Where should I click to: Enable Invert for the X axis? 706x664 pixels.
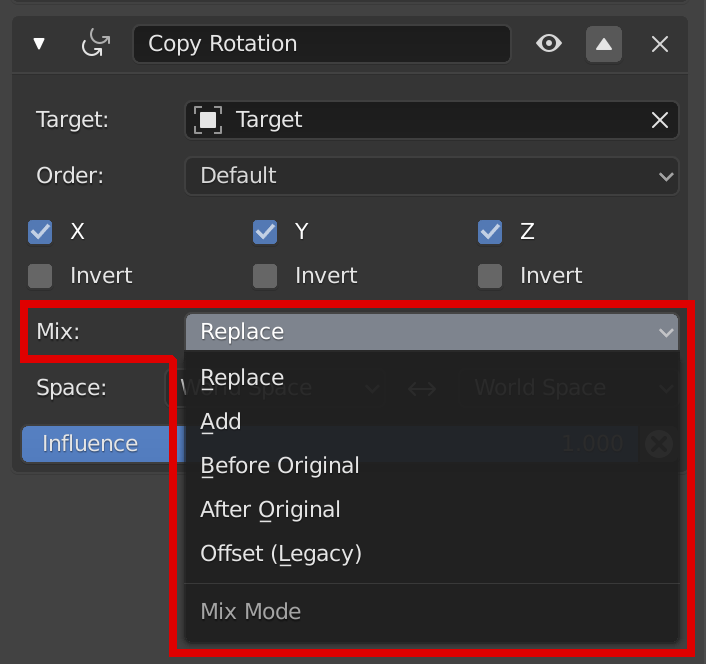click(x=40, y=276)
